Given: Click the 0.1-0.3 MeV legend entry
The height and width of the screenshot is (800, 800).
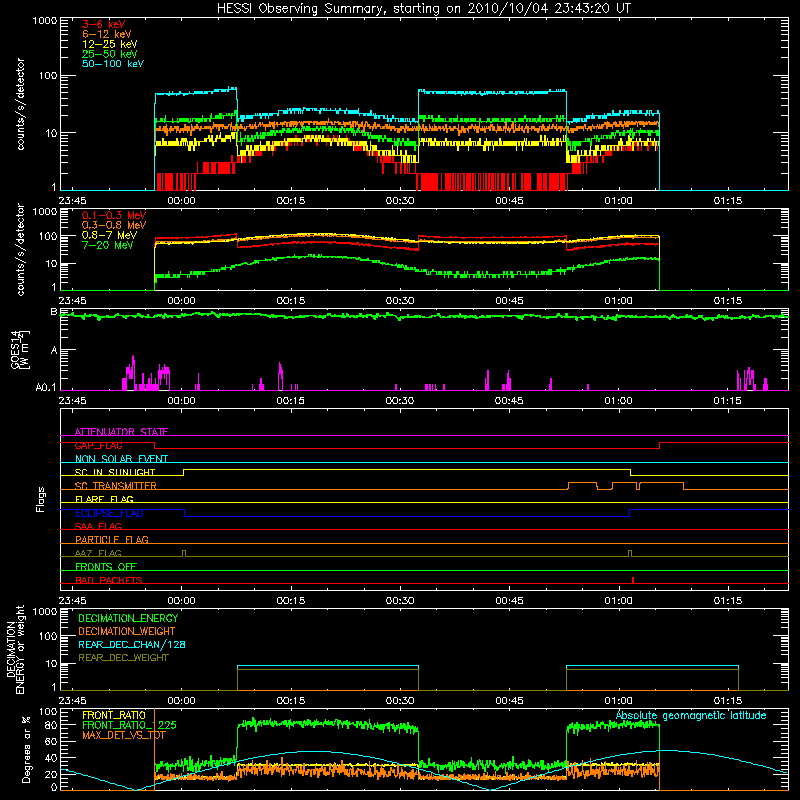Looking at the screenshot, I should (114, 215).
